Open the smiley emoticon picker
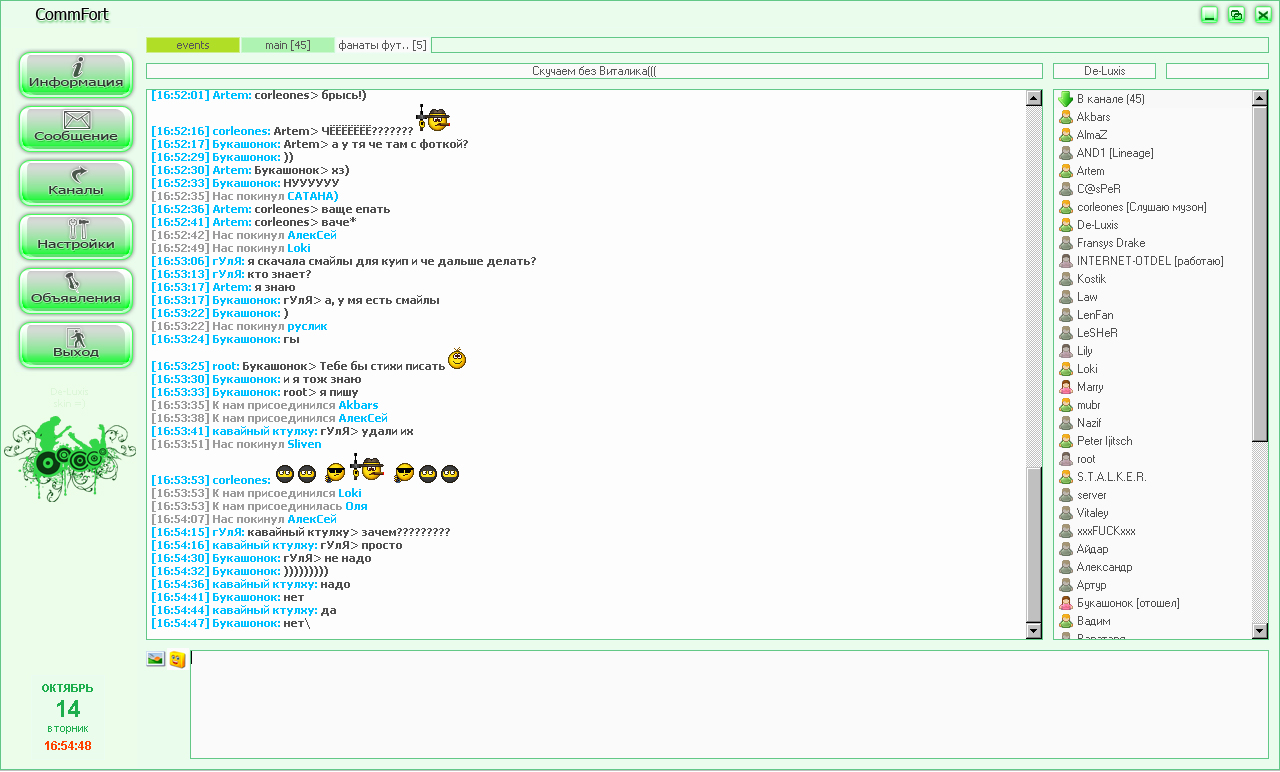 click(177, 659)
